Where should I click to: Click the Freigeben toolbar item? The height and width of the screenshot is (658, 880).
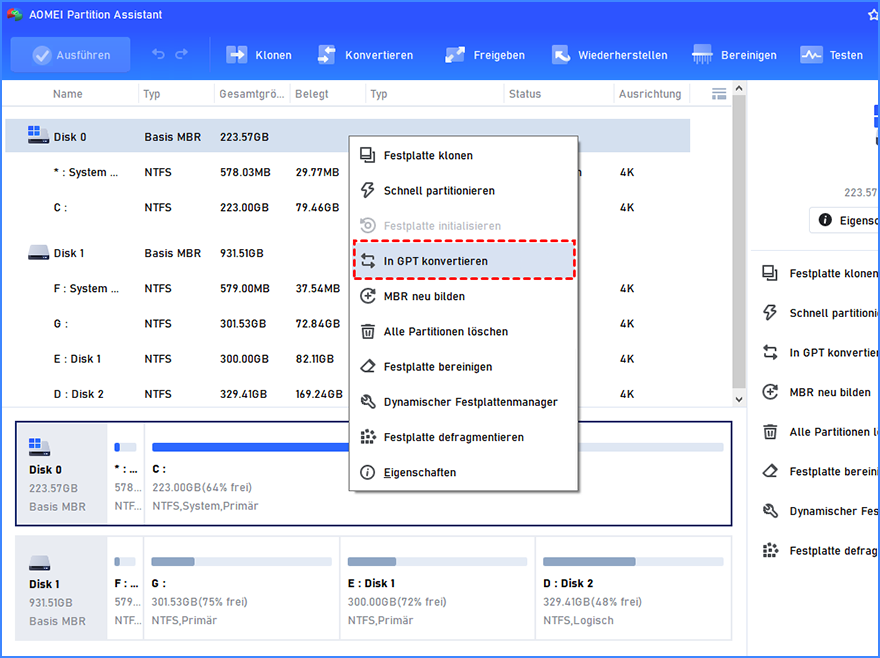pos(484,55)
